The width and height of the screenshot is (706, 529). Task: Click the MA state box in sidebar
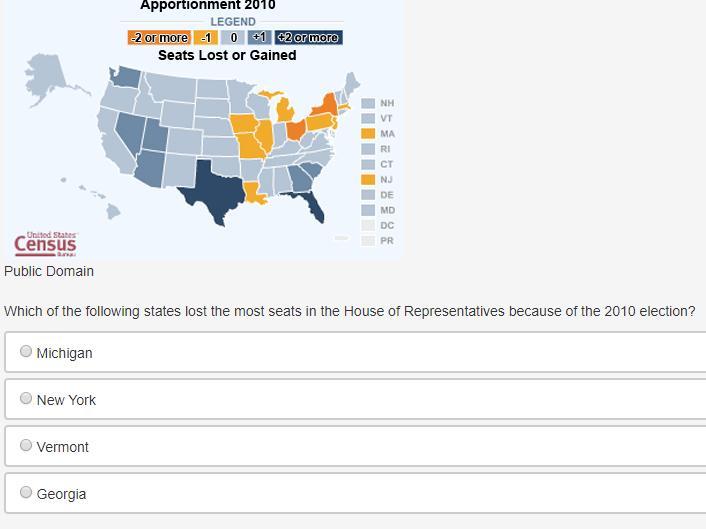tap(368, 134)
